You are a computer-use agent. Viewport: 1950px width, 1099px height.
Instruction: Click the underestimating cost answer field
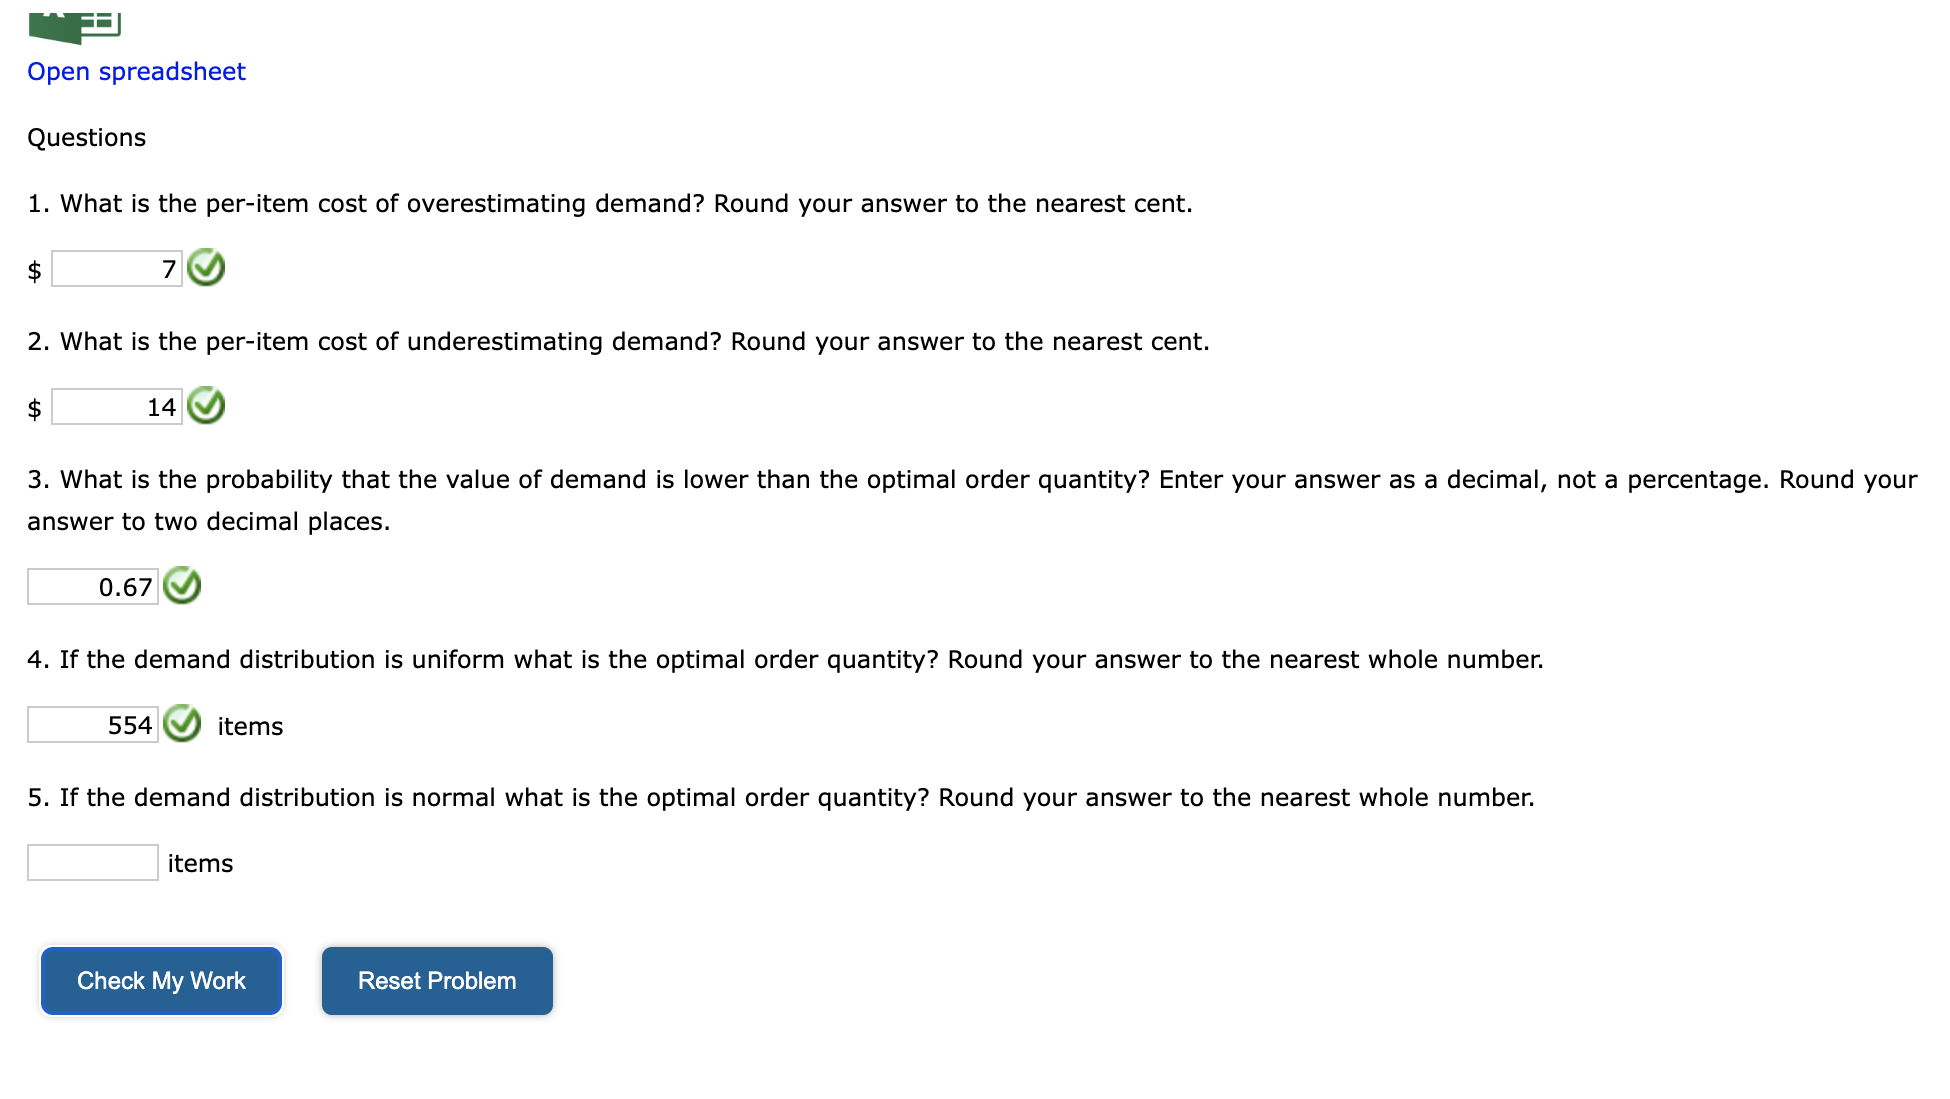click(x=117, y=407)
